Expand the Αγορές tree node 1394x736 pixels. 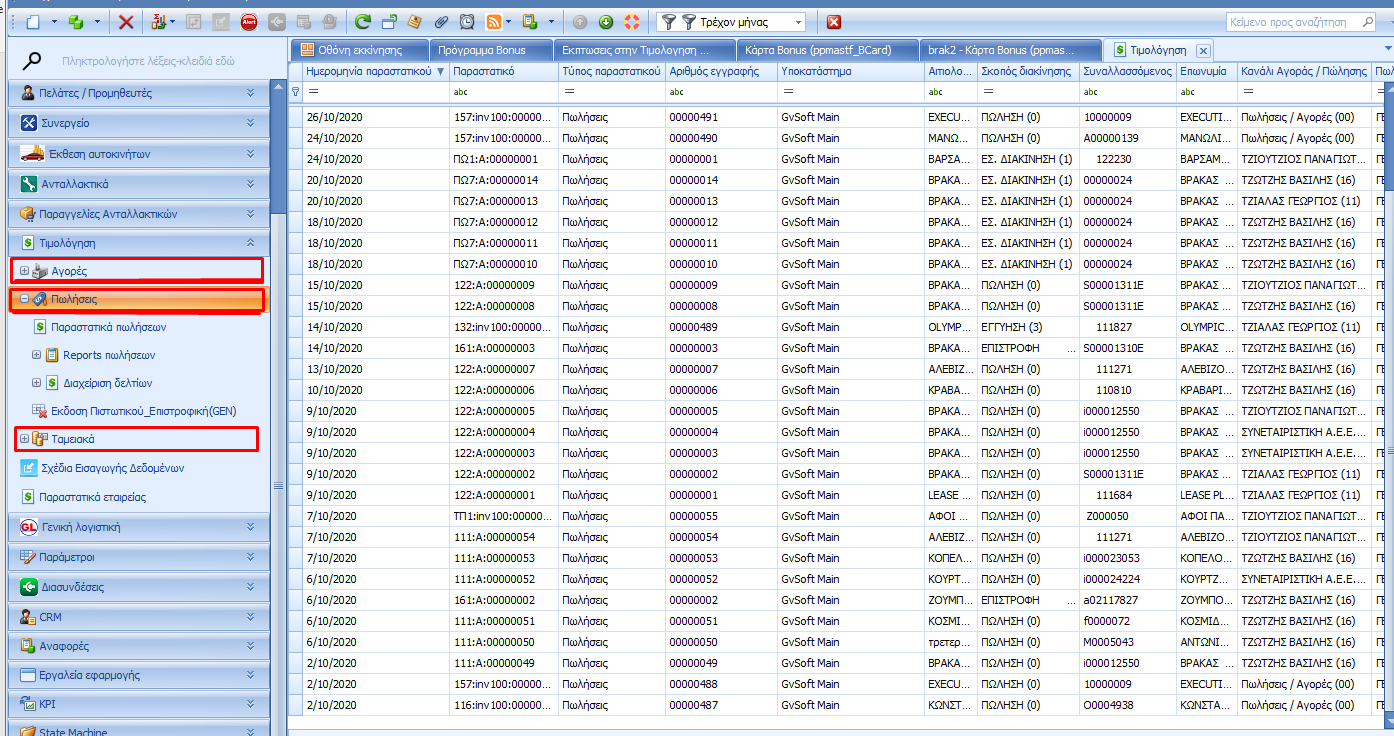coord(24,271)
